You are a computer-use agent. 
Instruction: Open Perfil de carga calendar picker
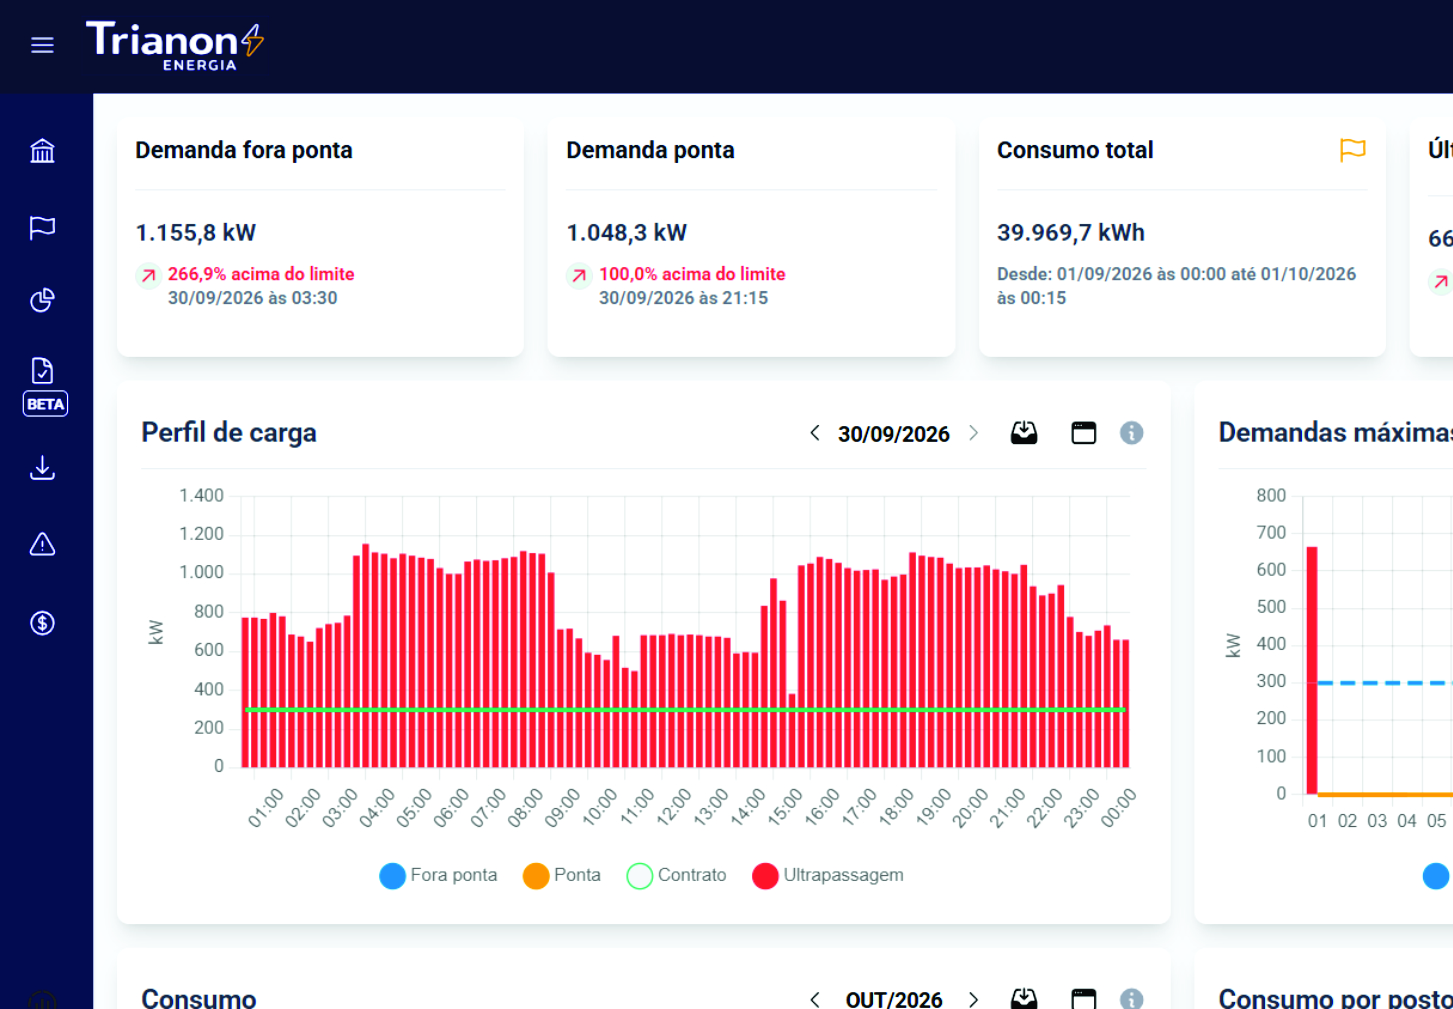pos(1084,433)
